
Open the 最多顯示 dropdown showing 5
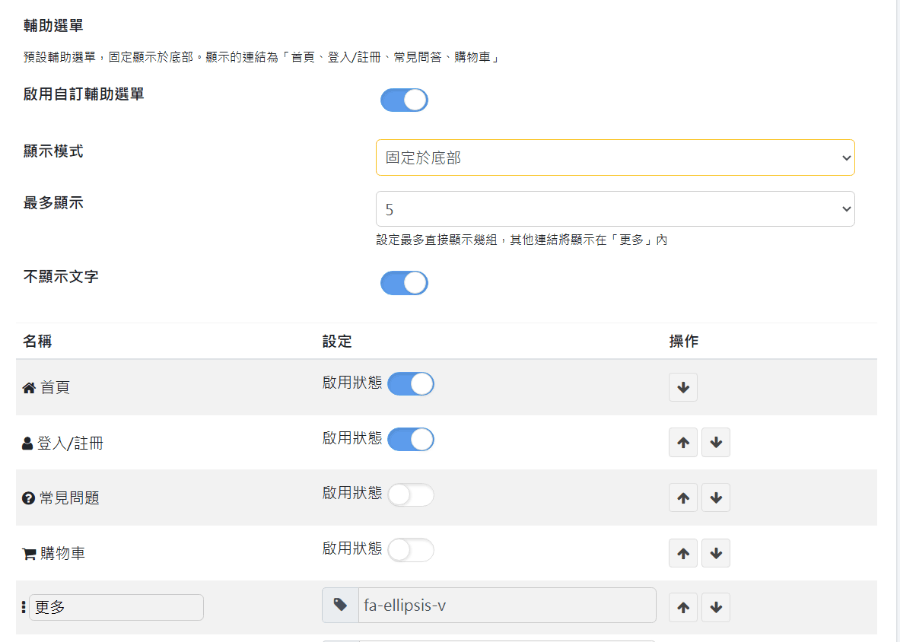coord(615,209)
